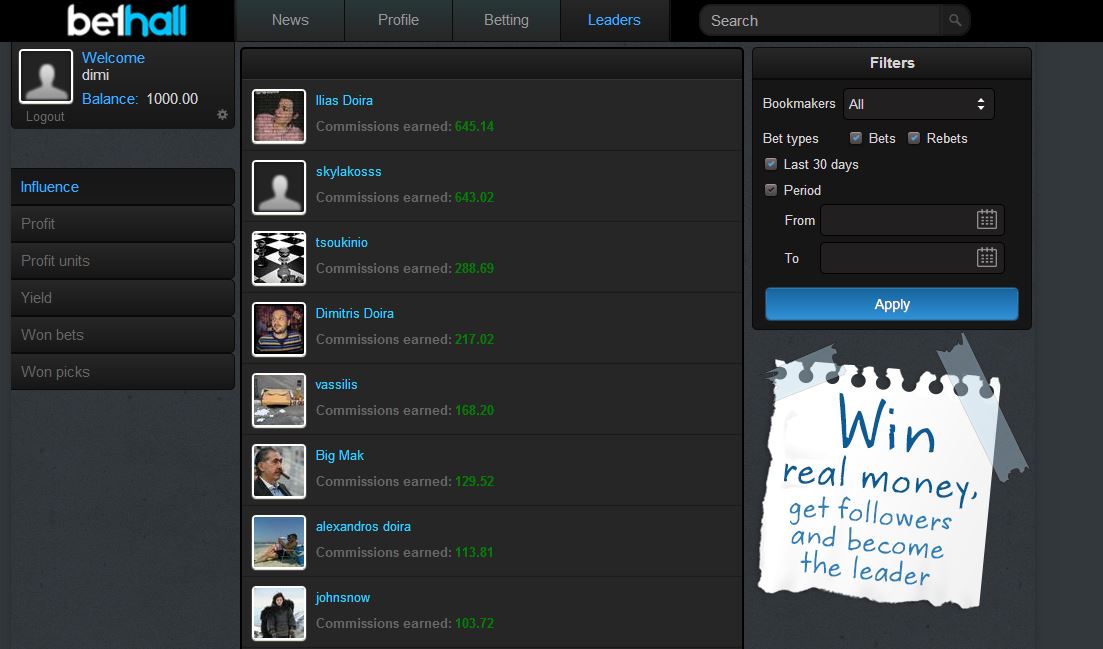Select Profit units in the sidebar
Image resolution: width=1103 pixels, height=649 pixels.
click(56, 261)
